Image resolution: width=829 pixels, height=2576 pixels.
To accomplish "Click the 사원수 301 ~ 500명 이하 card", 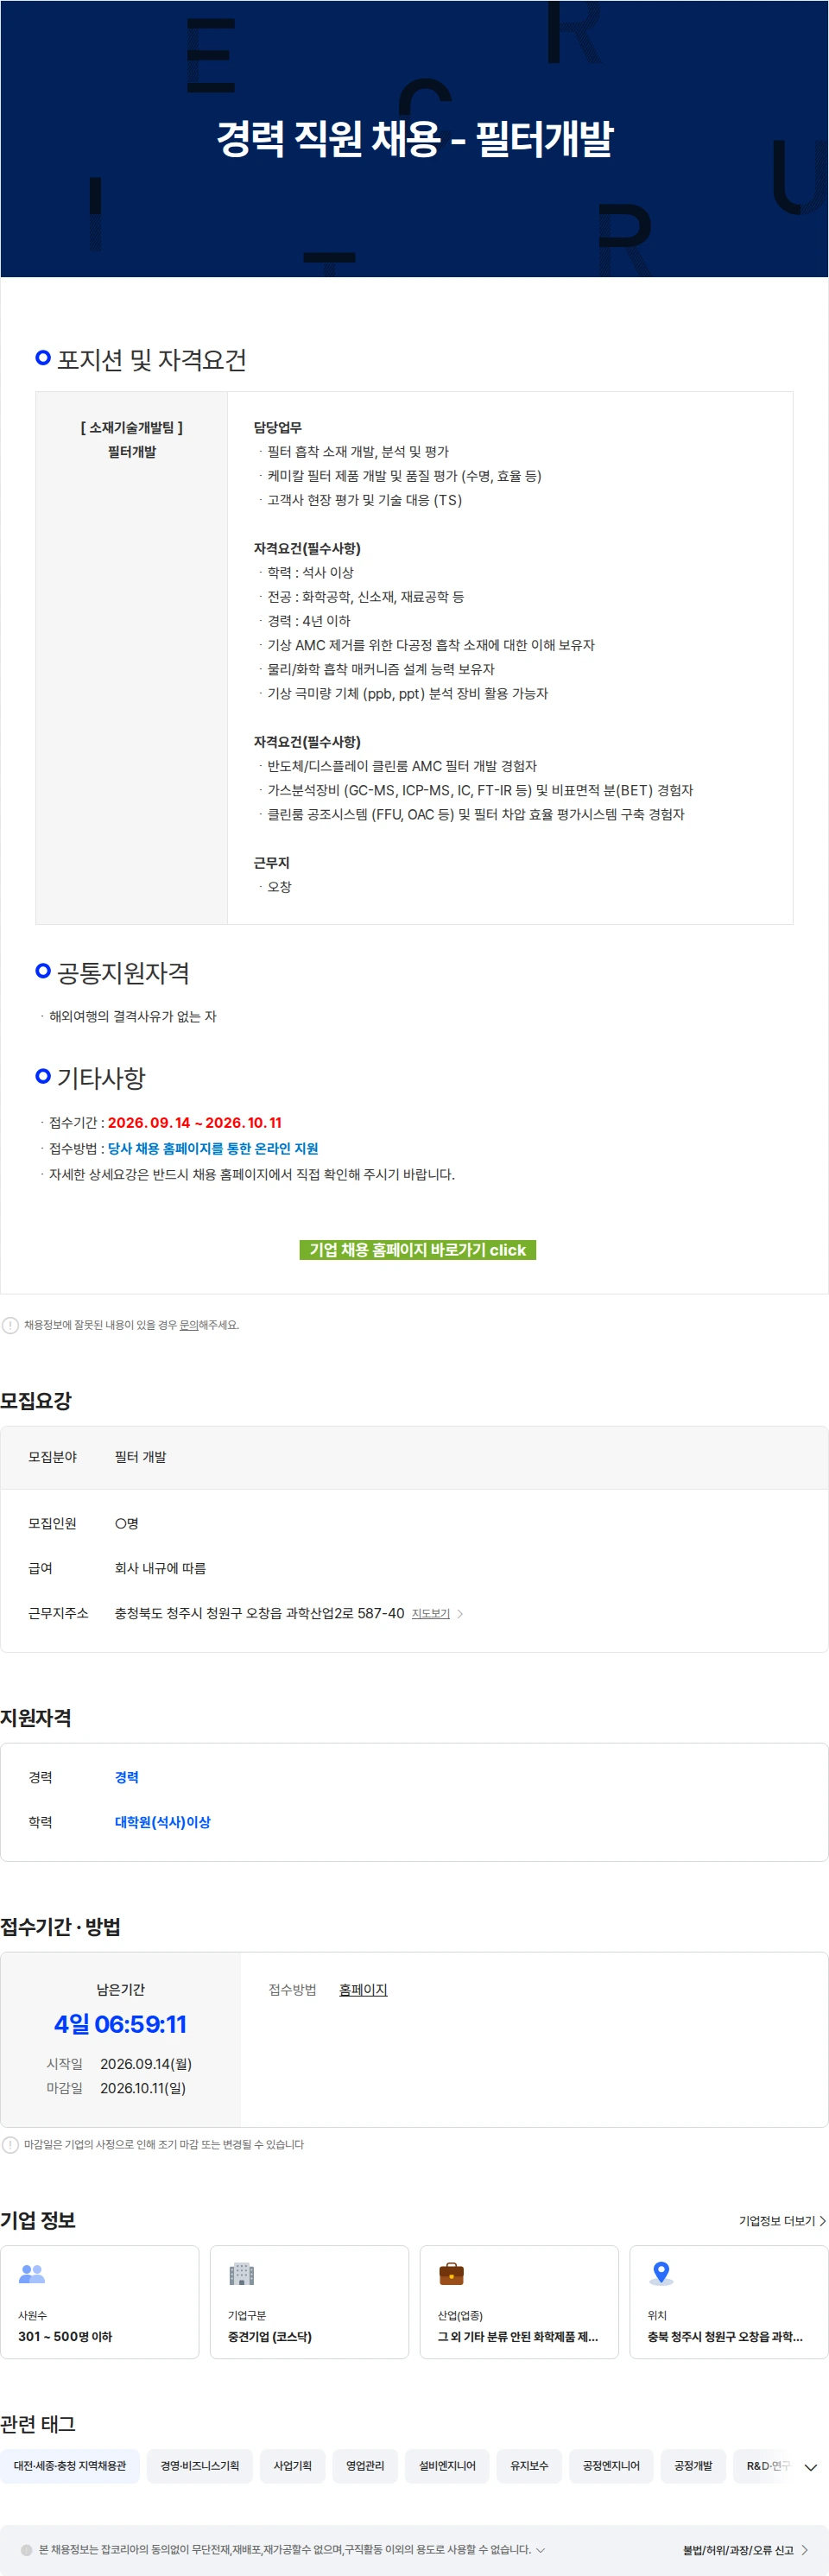I will (x=100, y=2301).
